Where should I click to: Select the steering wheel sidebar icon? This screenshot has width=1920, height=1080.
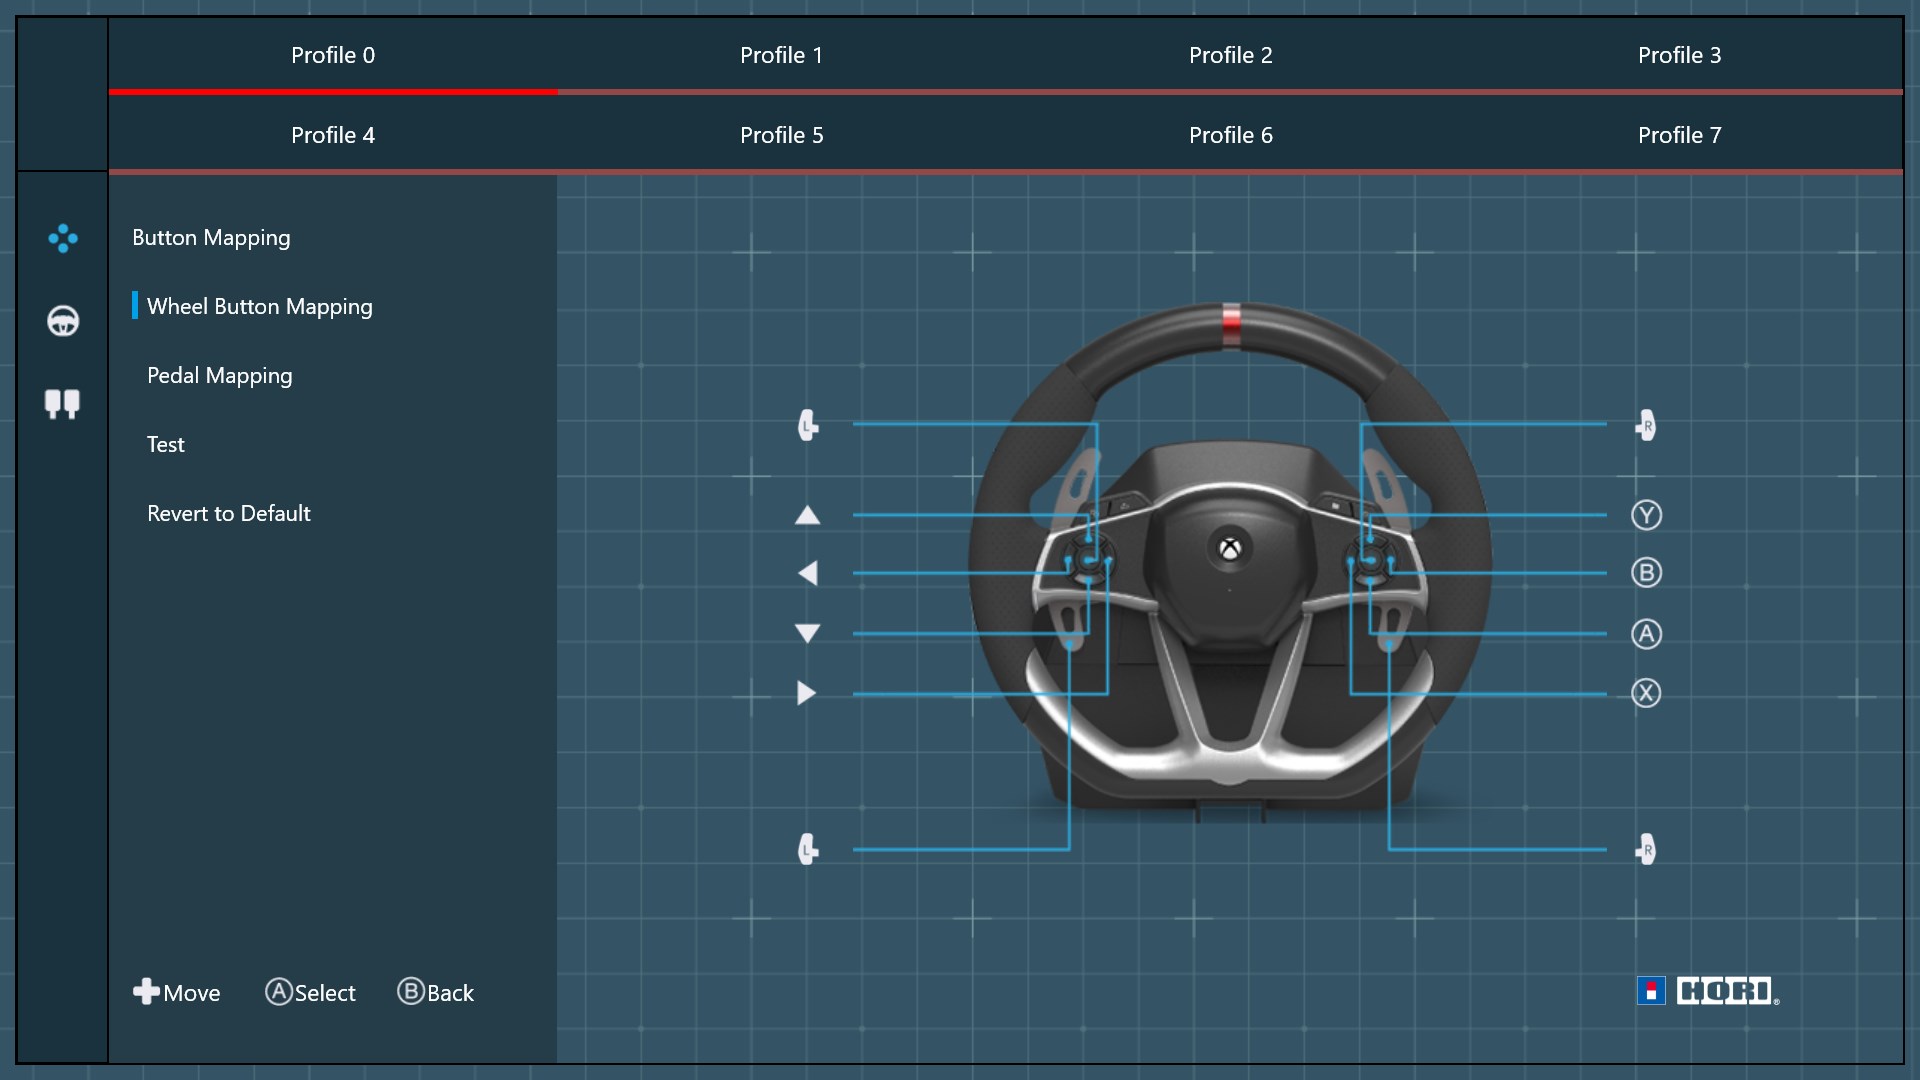click(62, 321)
